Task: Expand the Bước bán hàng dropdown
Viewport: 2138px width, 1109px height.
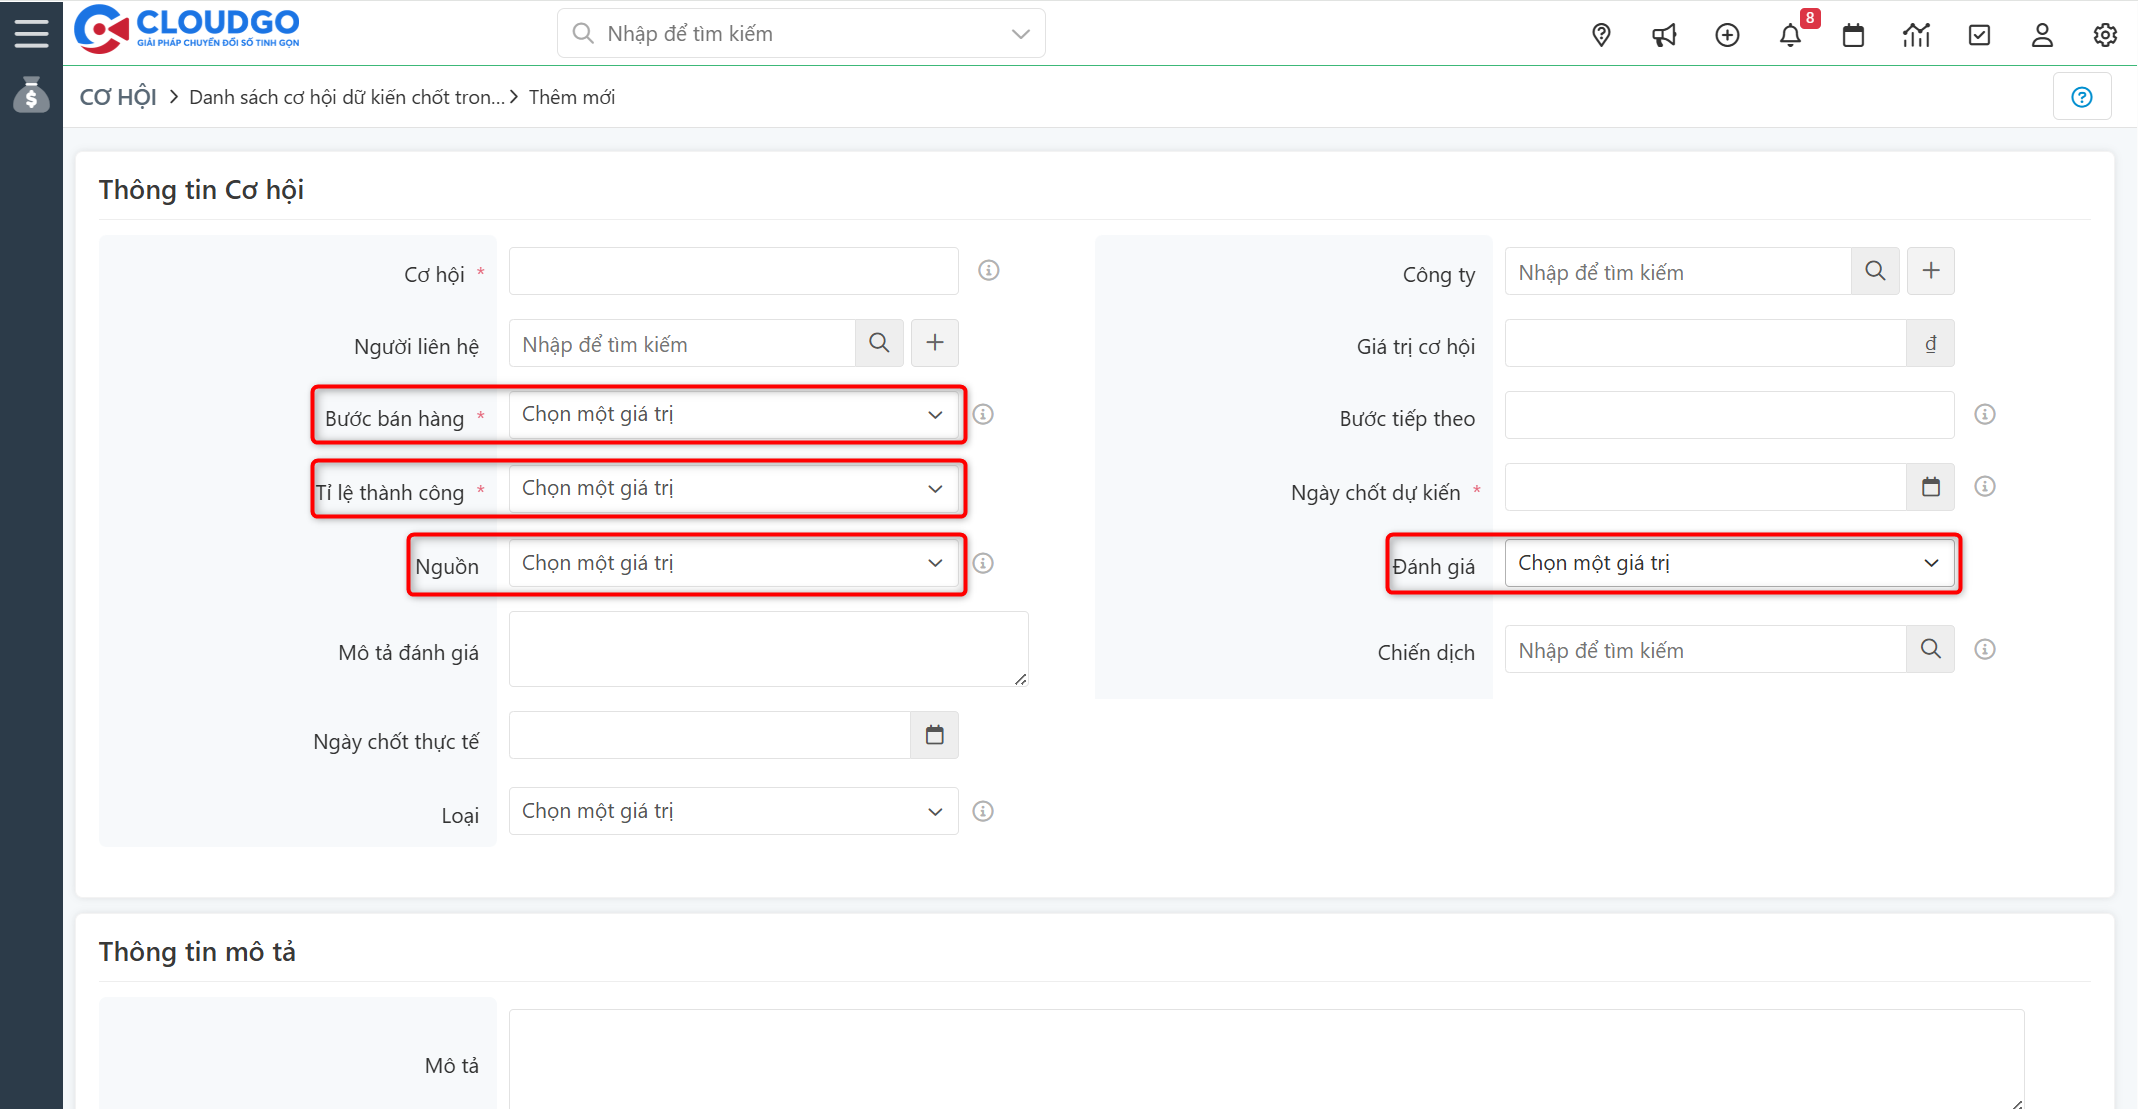Action: tap(733, 415)
